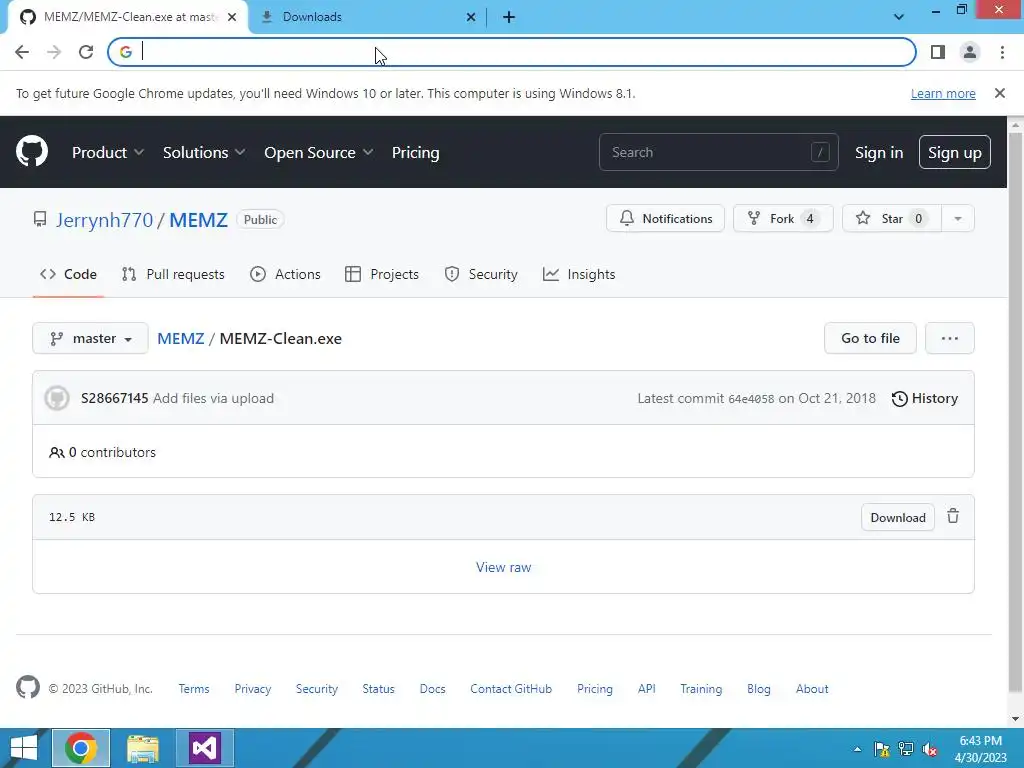Expand the Solutions menu
Screen dimensions: 1024x768
[204, 152]
